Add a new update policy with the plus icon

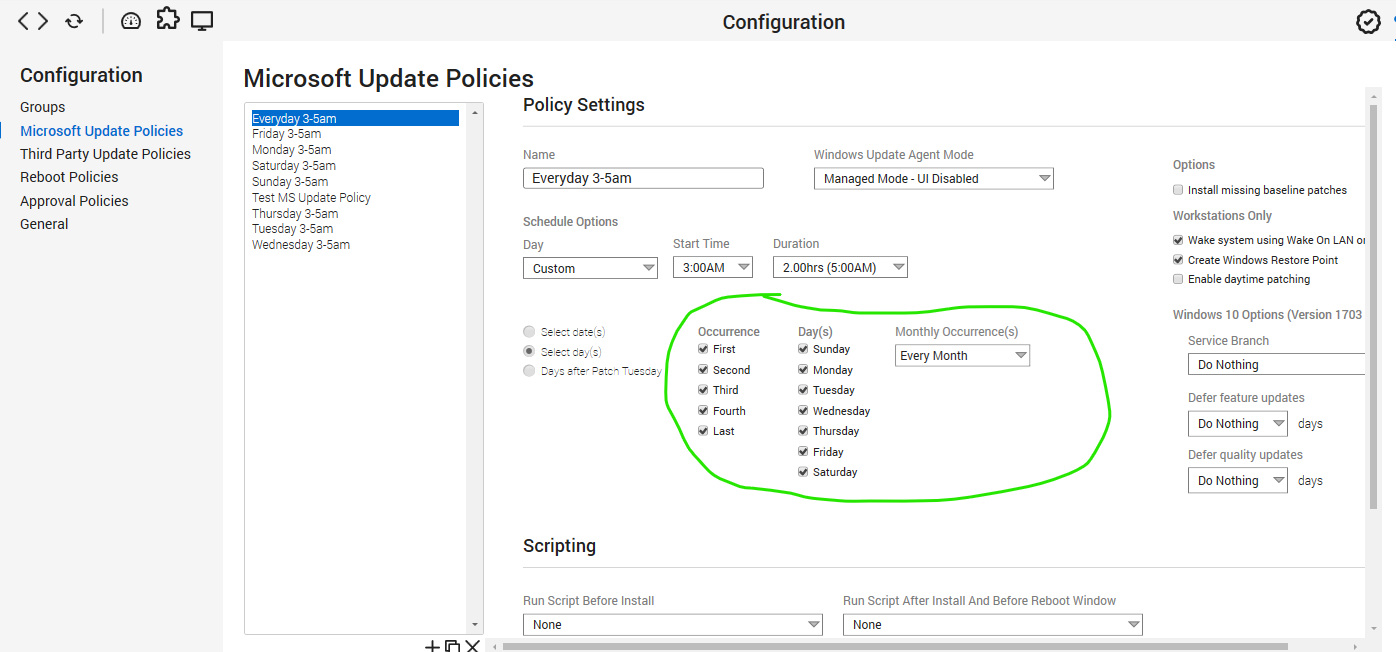click(x=431, y=645)
